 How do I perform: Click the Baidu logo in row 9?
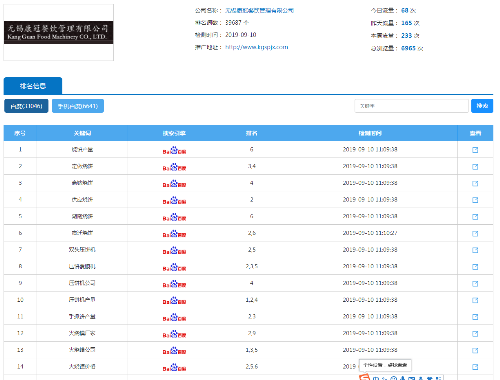click(174, 284)
